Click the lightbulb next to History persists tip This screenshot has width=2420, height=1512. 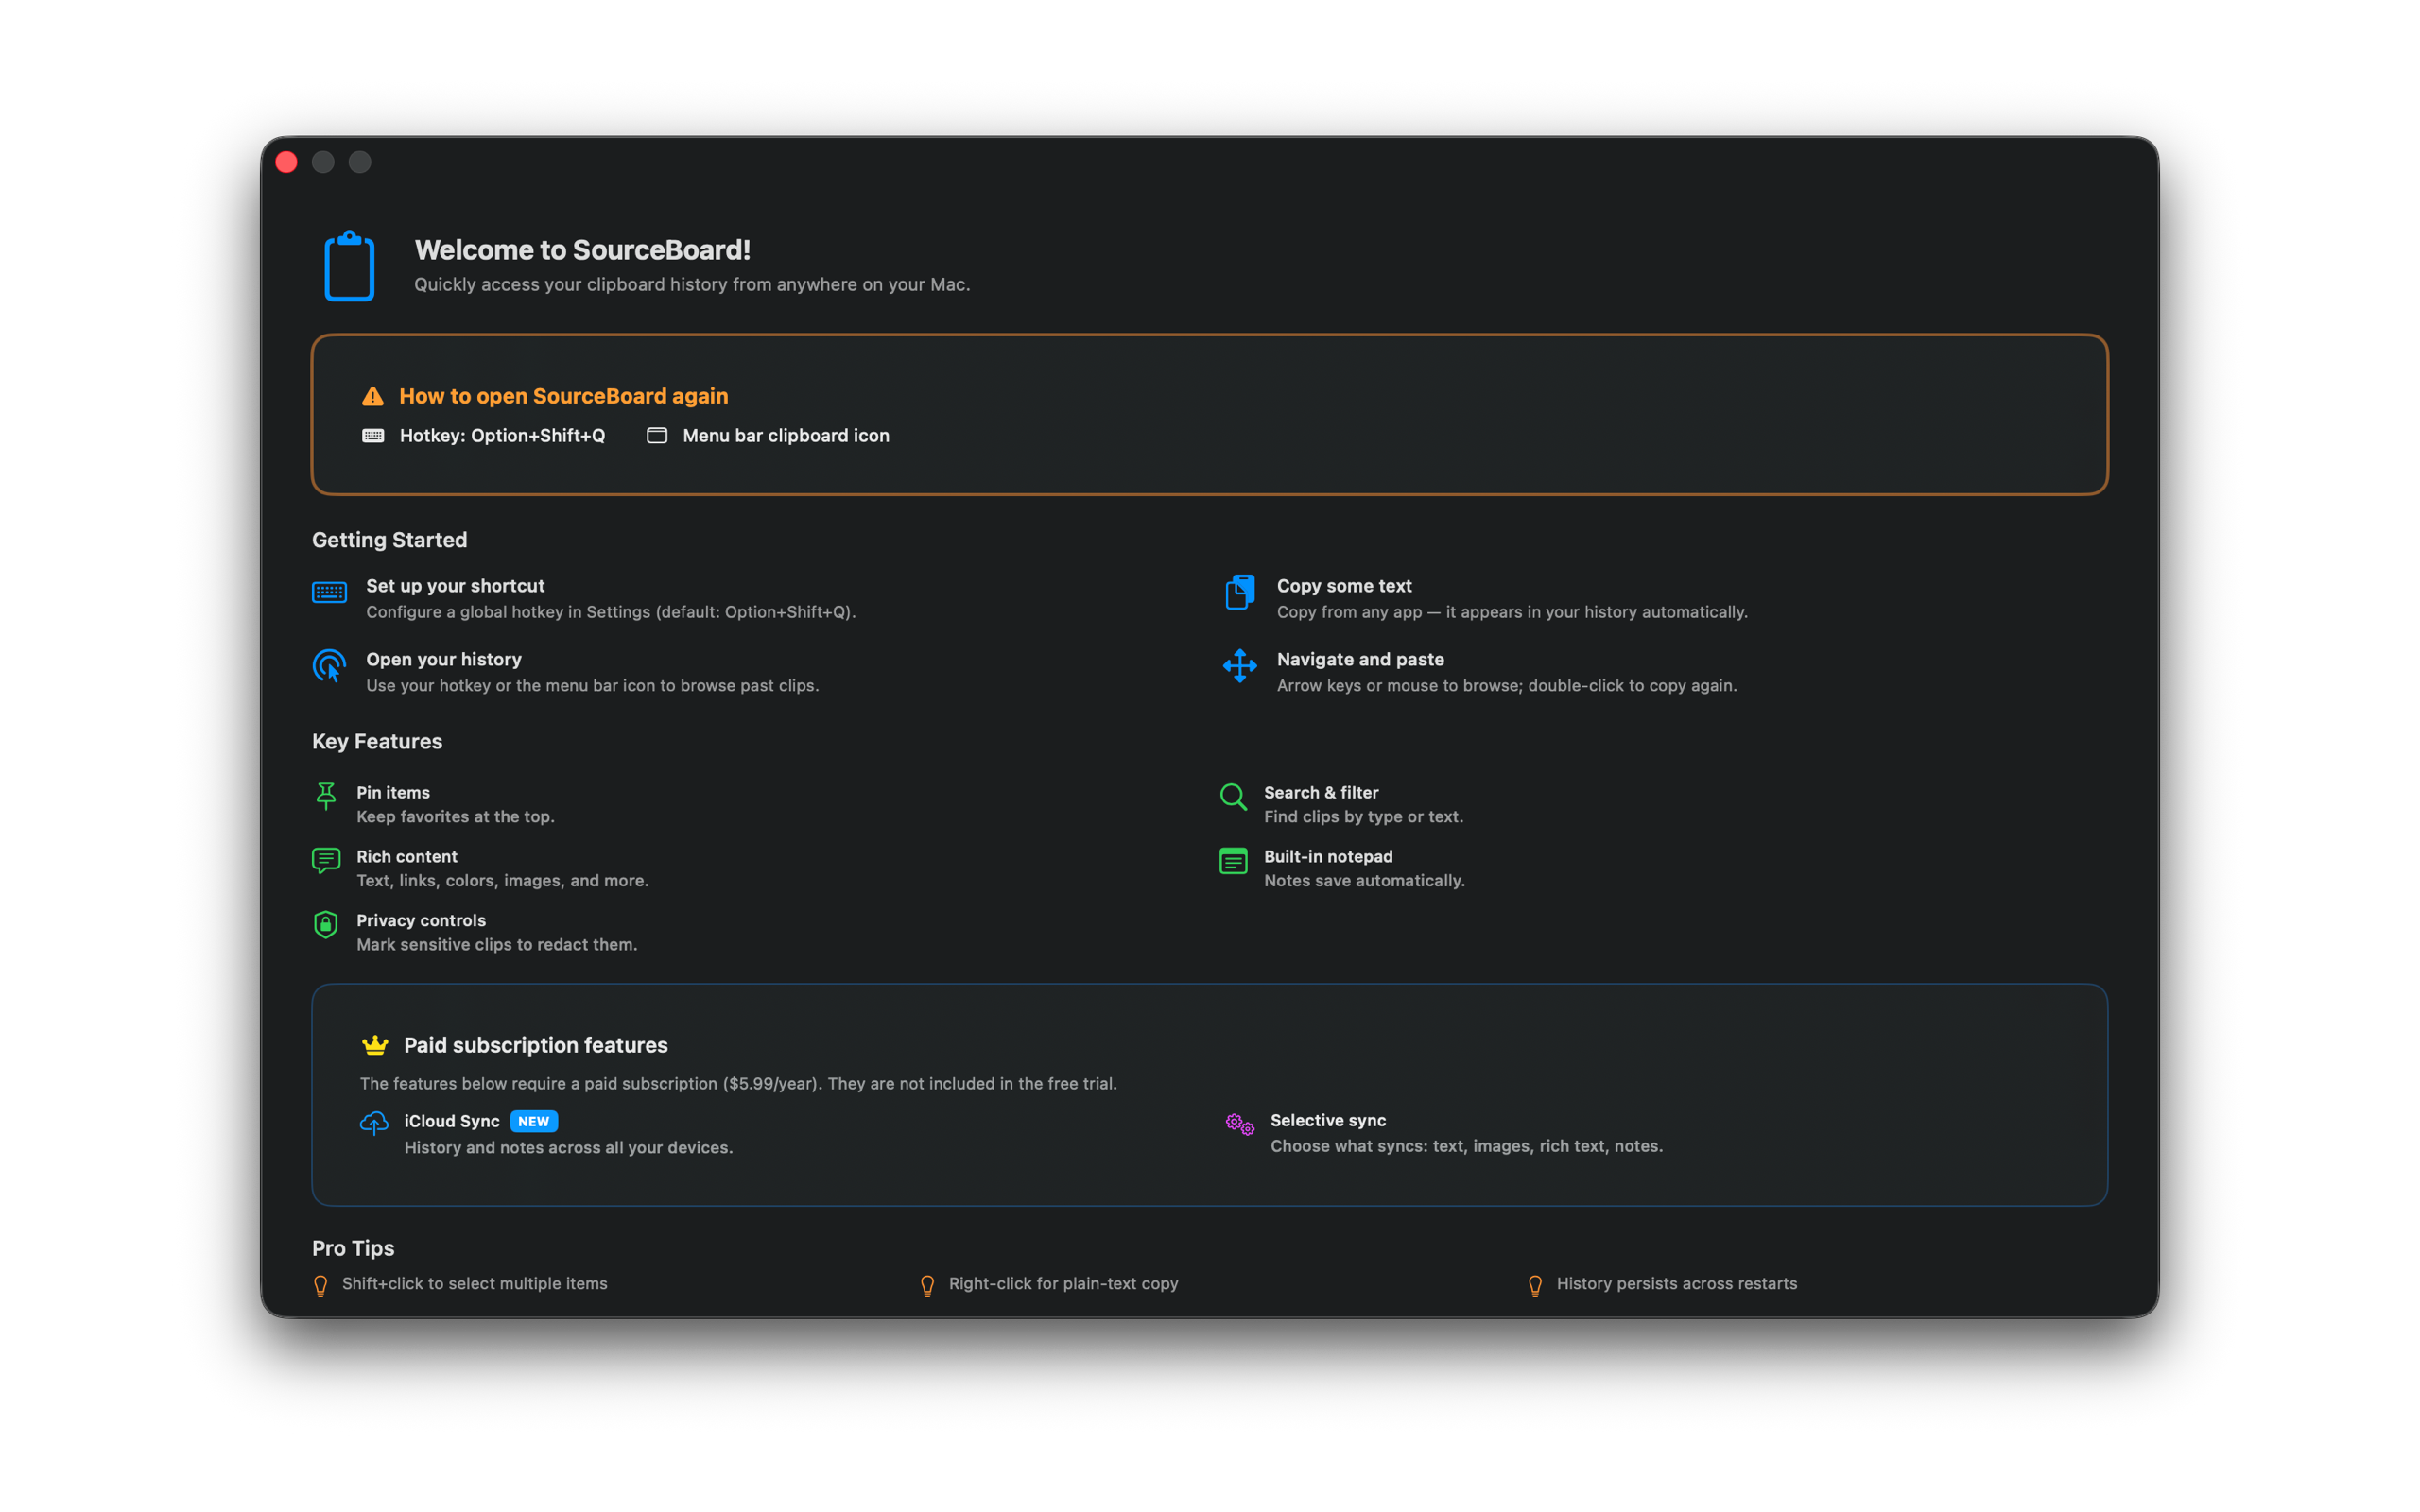coord(1535,1285)
